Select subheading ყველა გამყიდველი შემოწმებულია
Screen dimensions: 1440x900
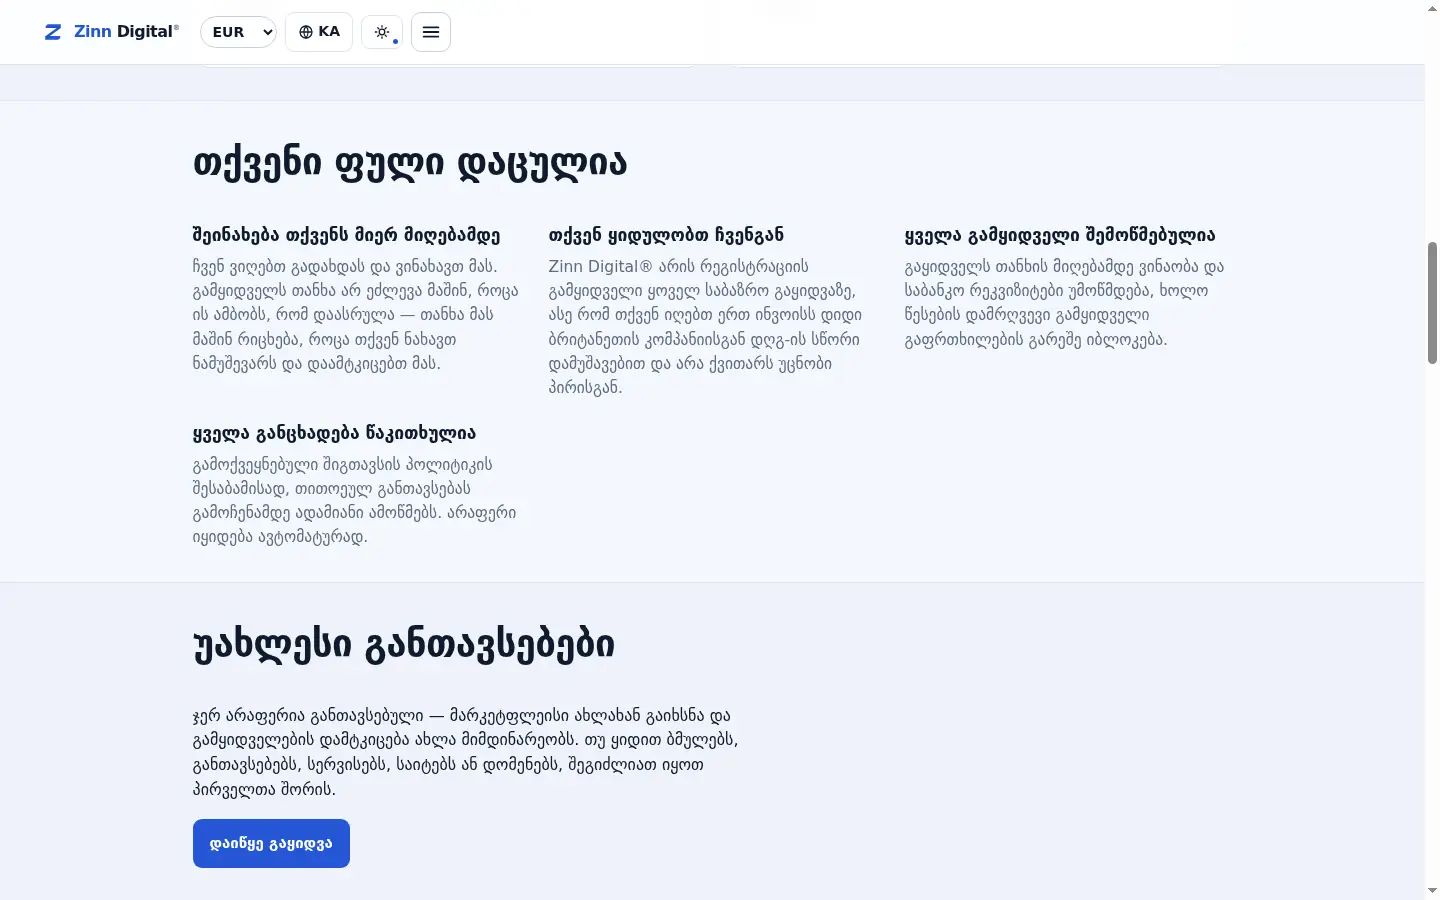click(1060, 235)
